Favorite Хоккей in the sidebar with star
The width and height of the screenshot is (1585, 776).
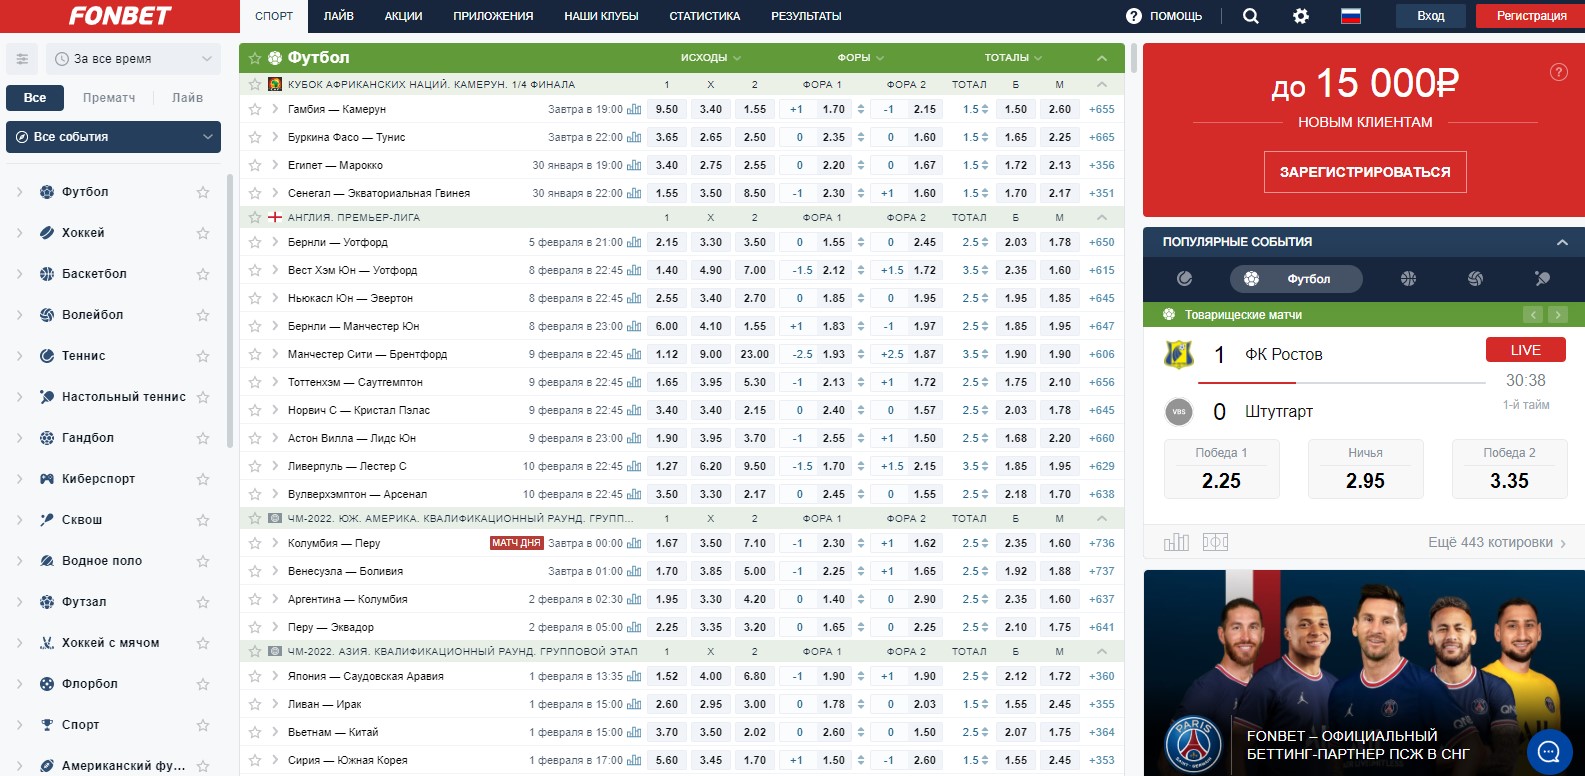[203, 233]
